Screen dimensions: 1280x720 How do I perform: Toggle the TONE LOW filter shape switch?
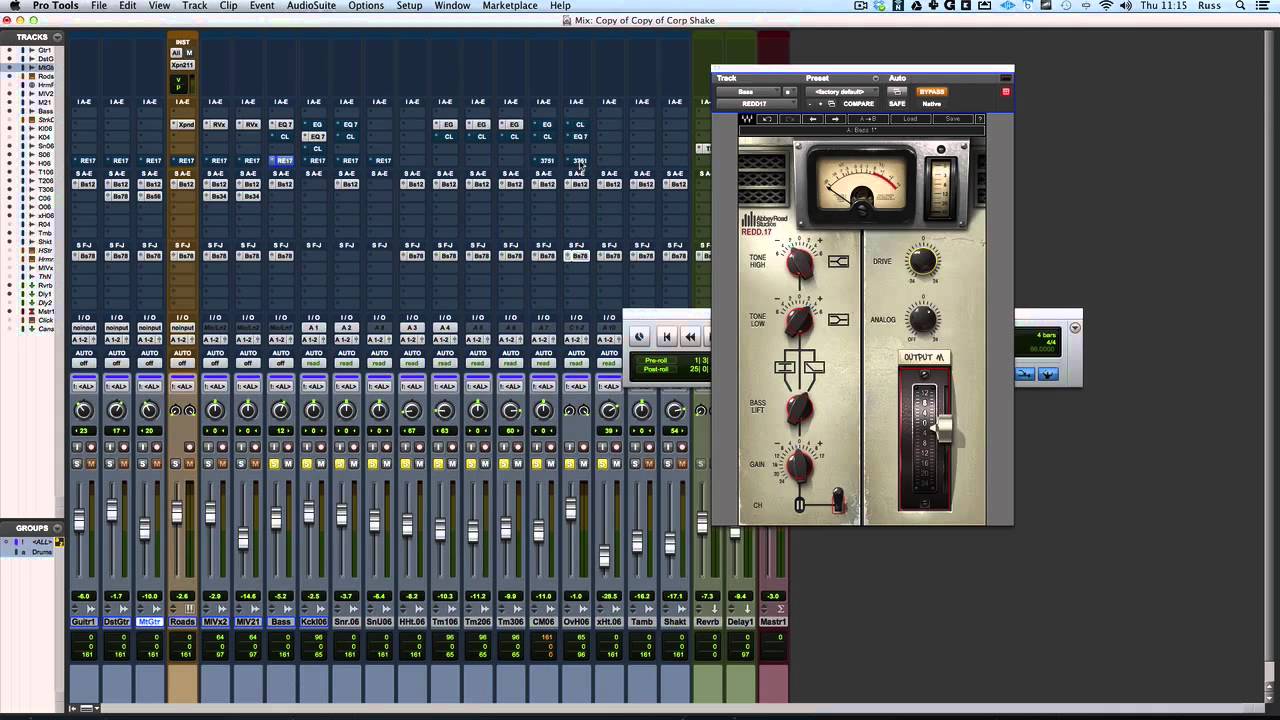pos(838,320)
